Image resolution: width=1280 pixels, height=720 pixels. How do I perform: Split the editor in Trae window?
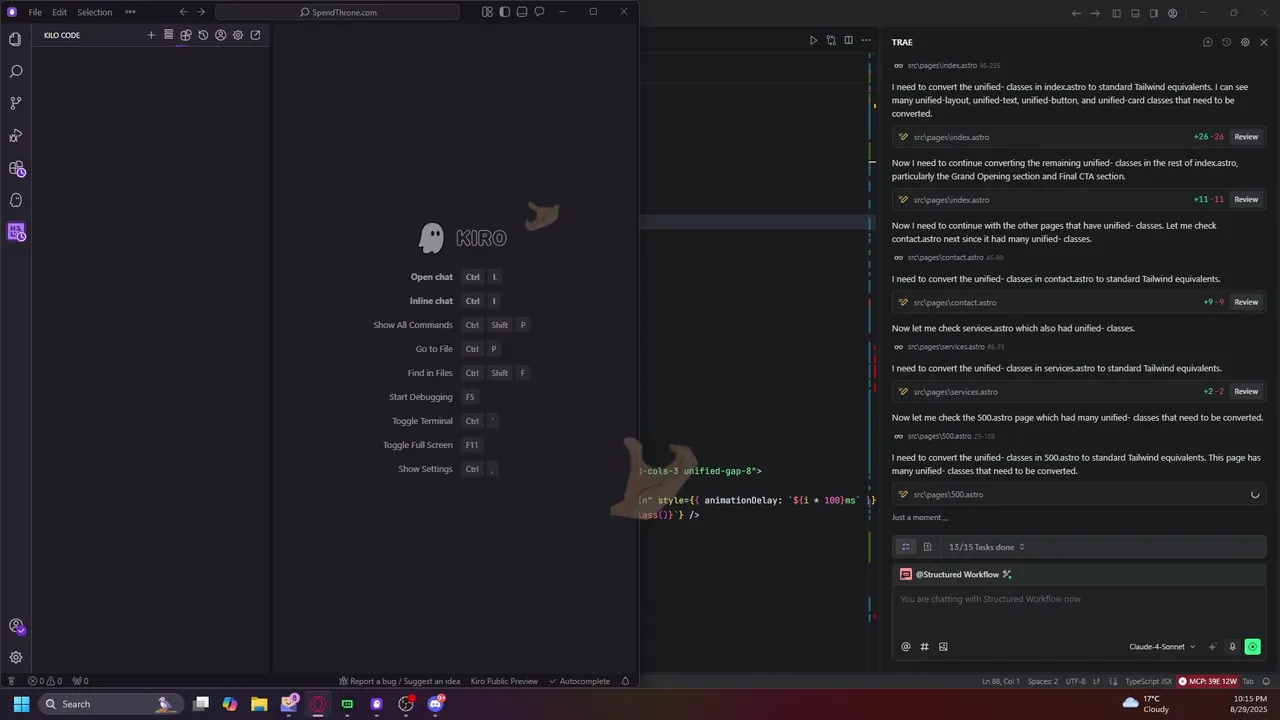tap(848, 40)
